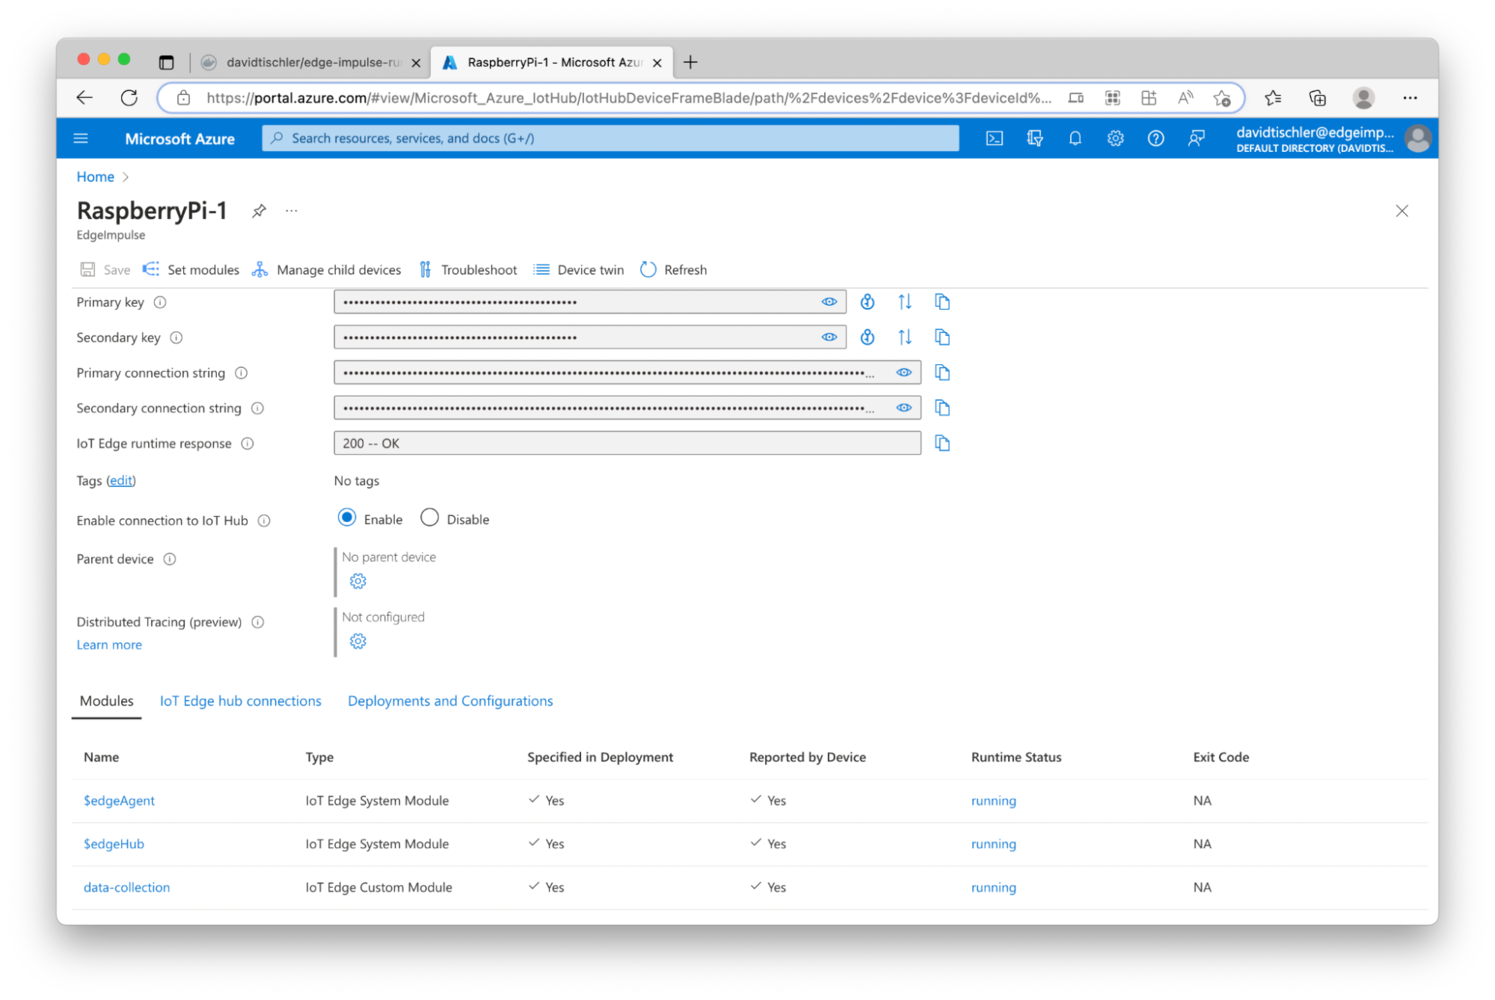
Task: Open Cloud Shell from the top bar
Action: 994,138
